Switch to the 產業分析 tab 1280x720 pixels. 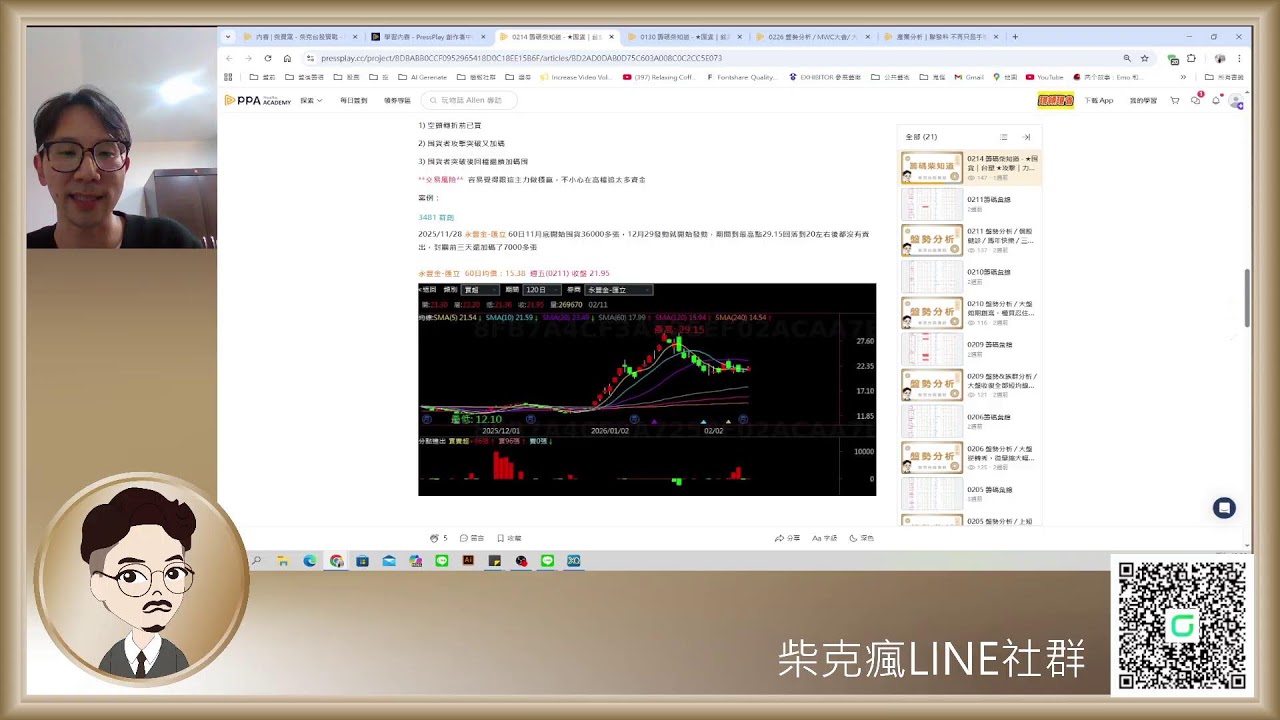click(941, 37)
